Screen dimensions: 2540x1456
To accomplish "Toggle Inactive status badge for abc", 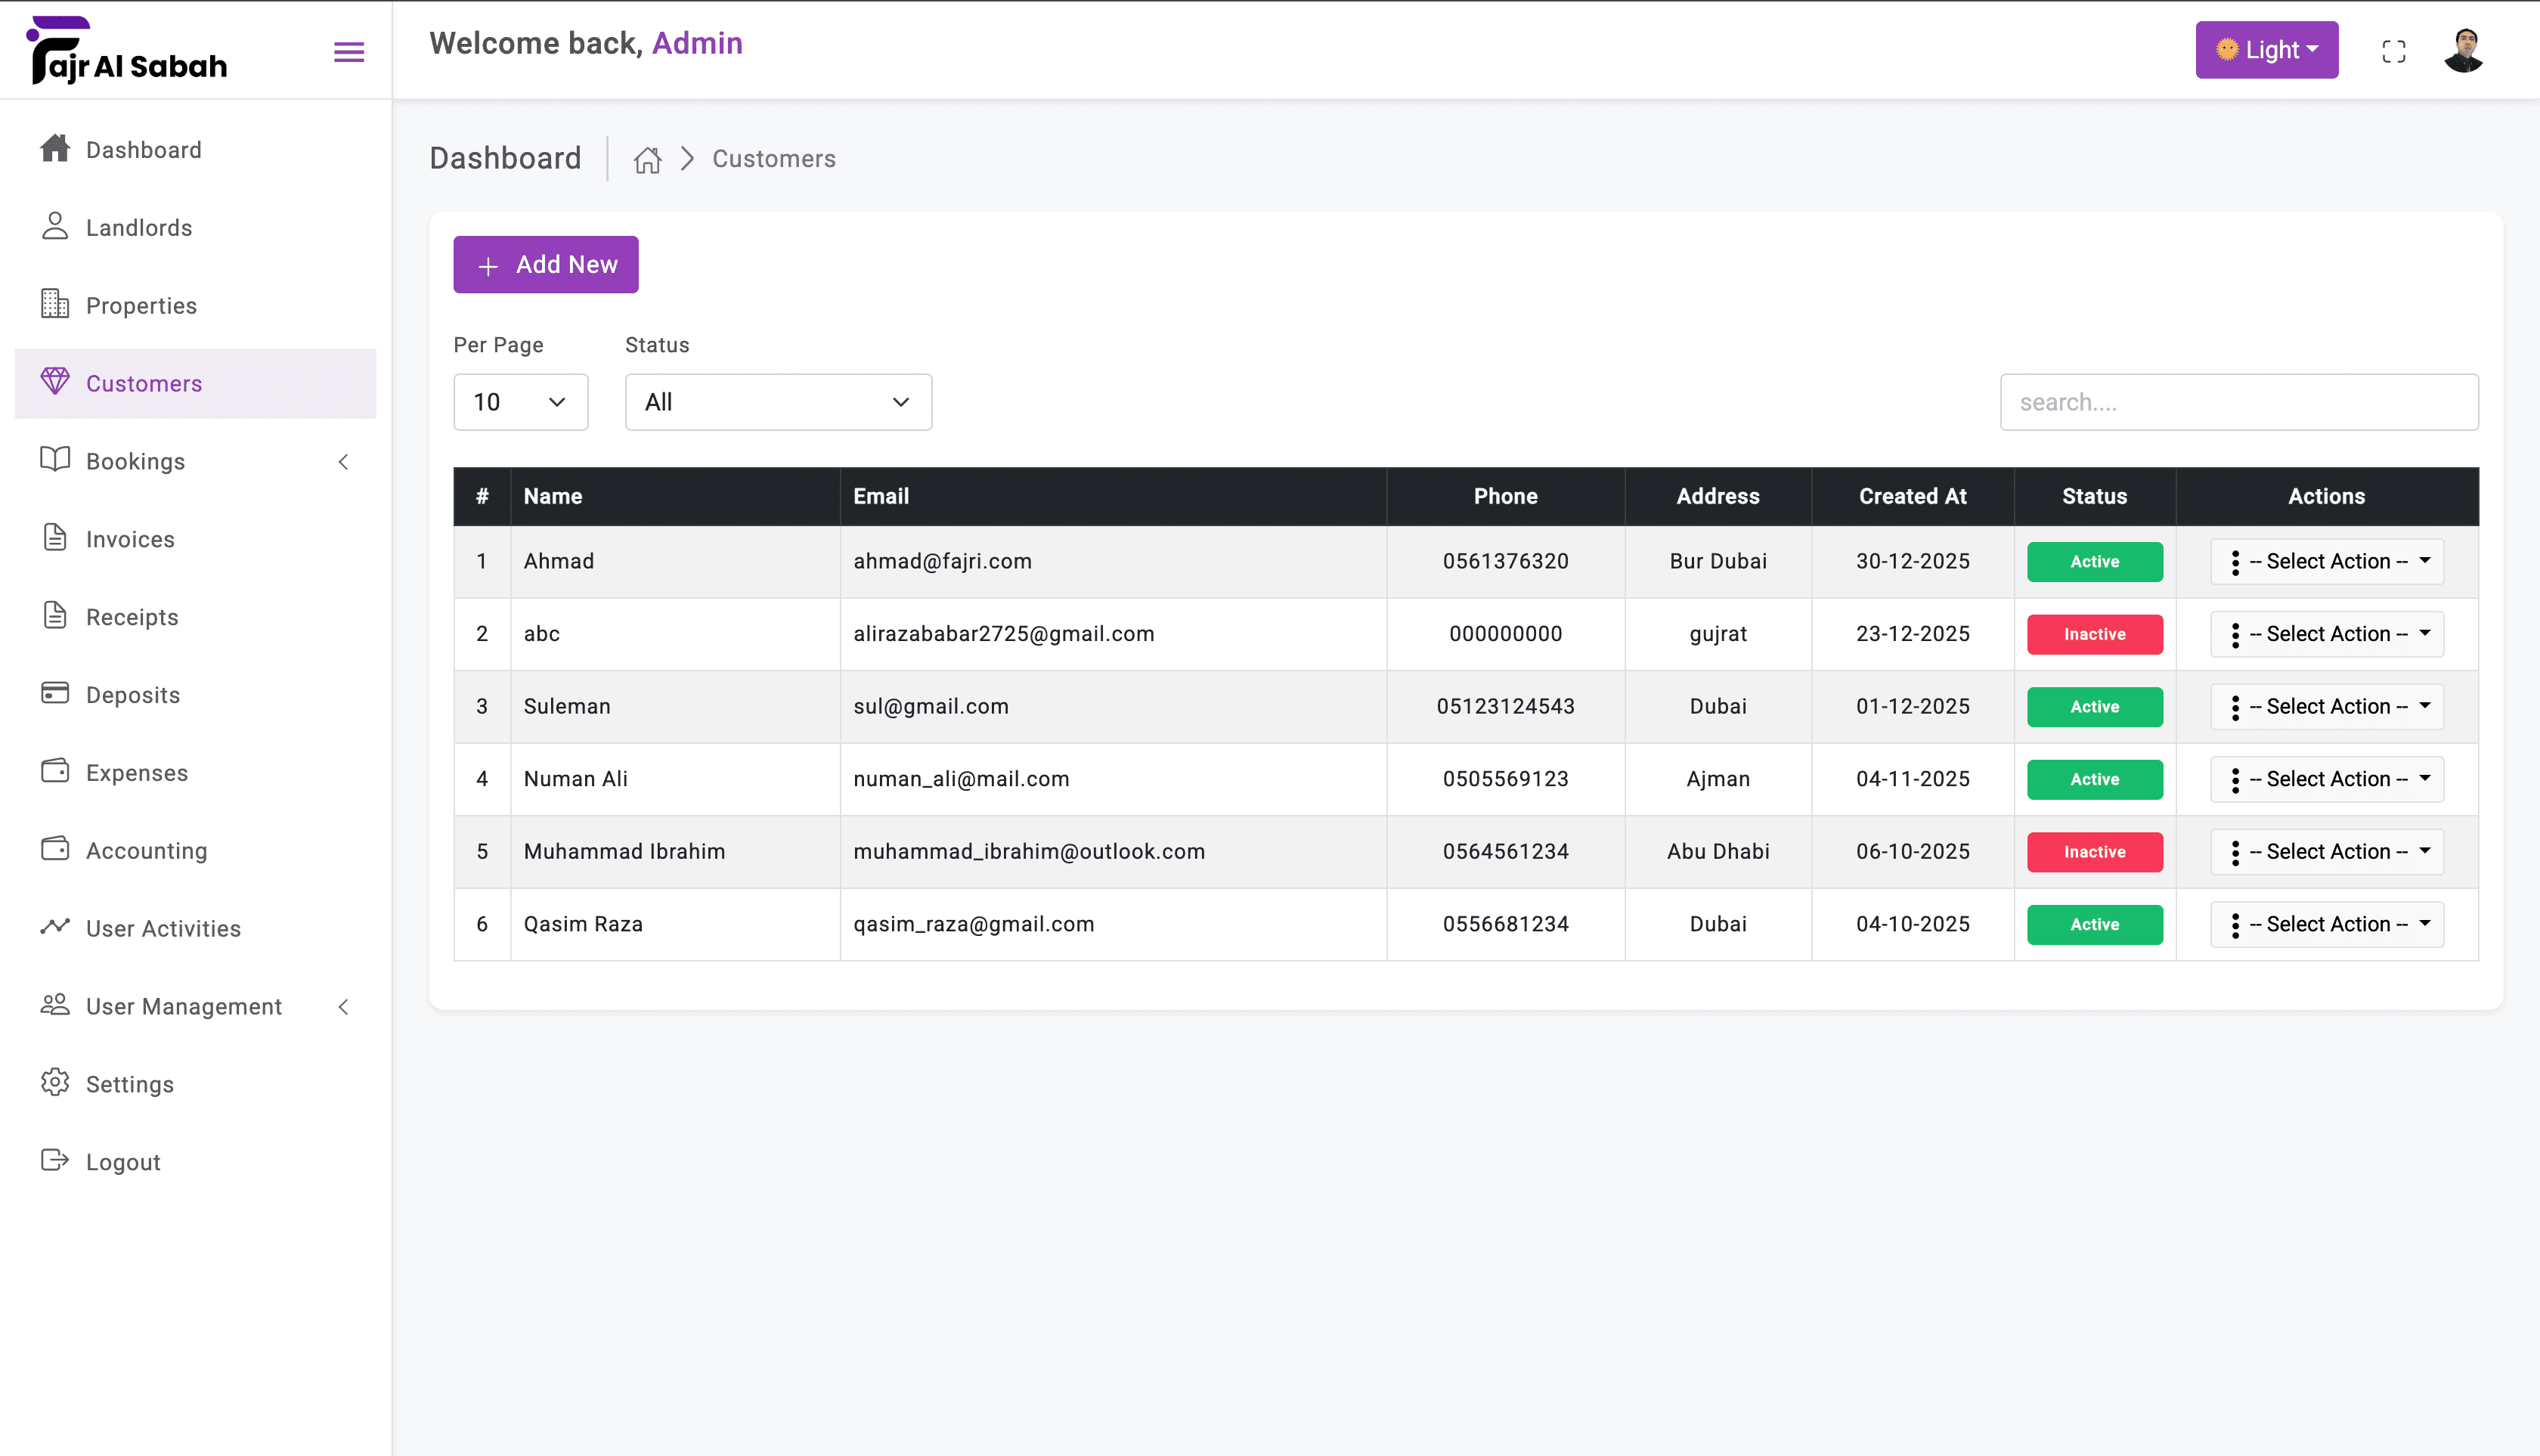I will click(x=2094, y=634).
